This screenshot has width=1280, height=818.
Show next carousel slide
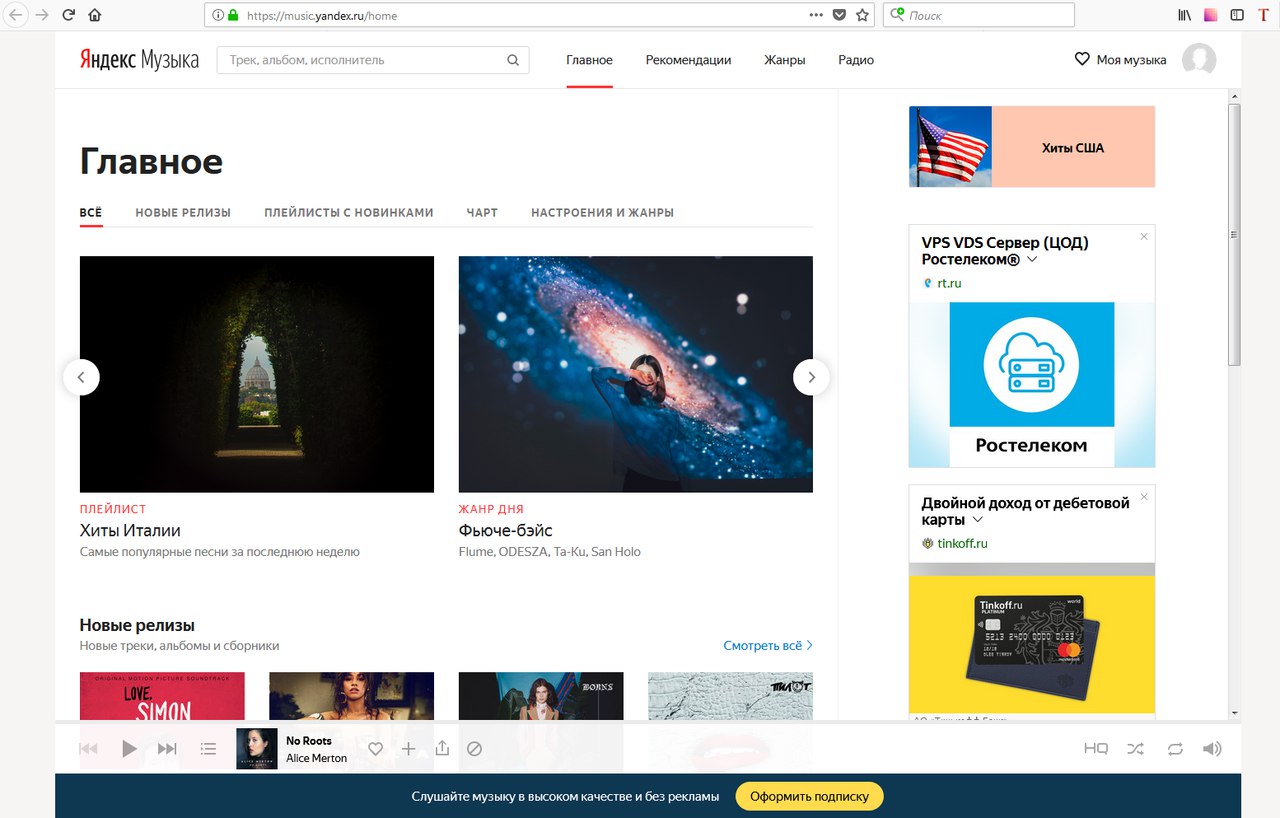click(811, 377)
